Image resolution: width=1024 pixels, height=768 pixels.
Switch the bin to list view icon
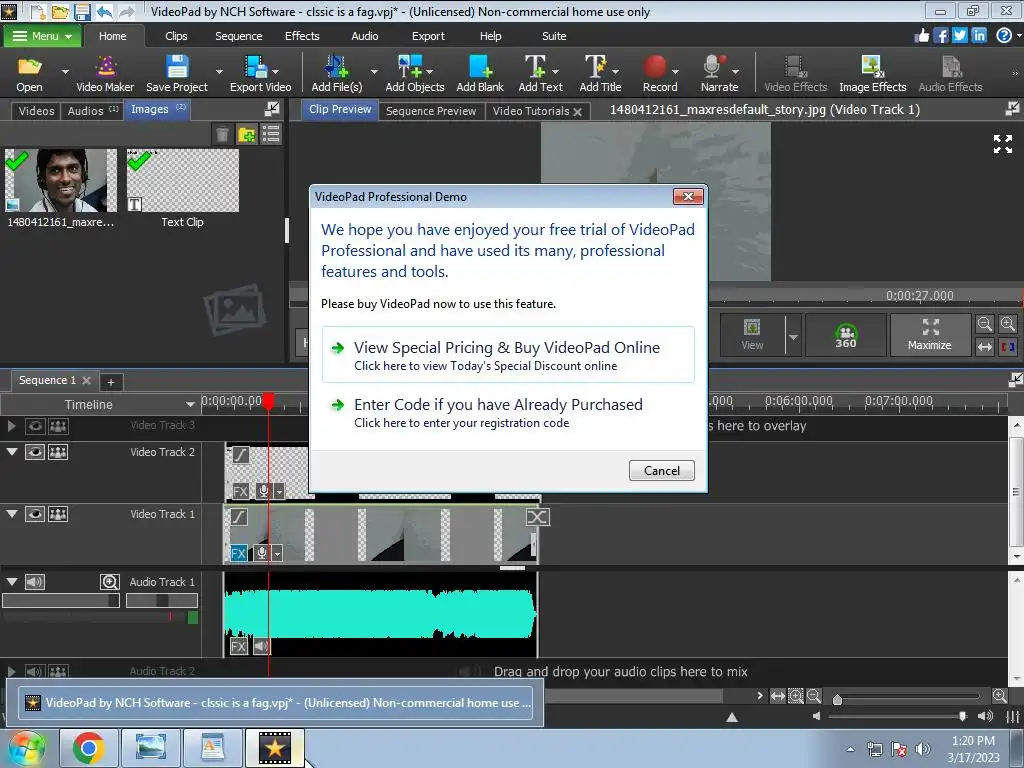(270, 135)
